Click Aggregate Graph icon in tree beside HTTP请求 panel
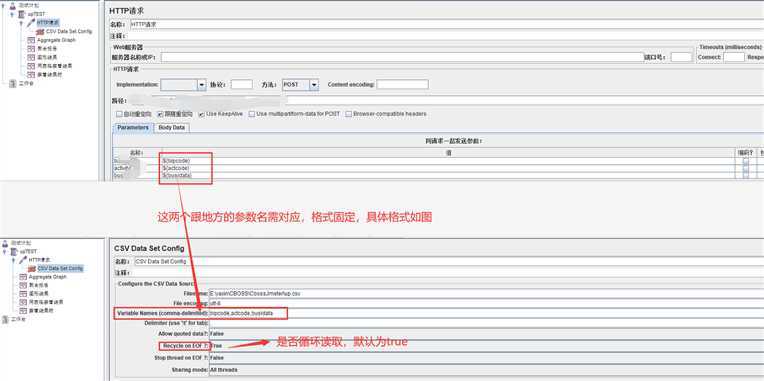Viewport: 764px width, 381px height. [x=31, y=40]
